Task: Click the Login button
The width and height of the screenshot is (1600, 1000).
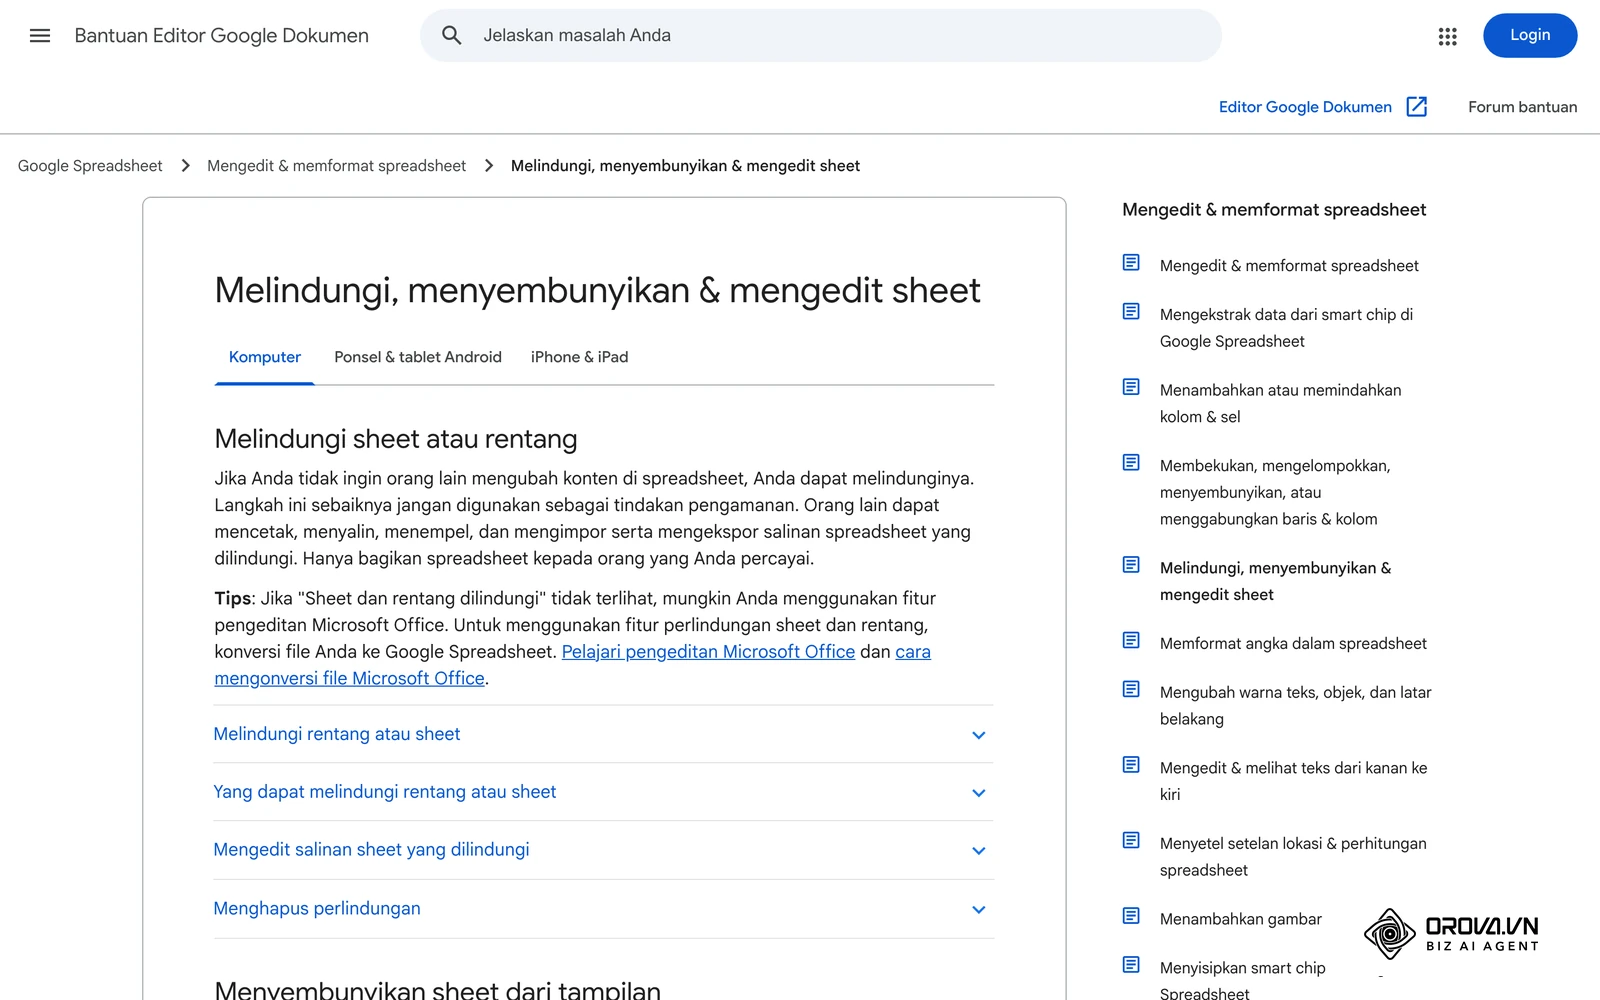Action: (x=1530, y=35)
